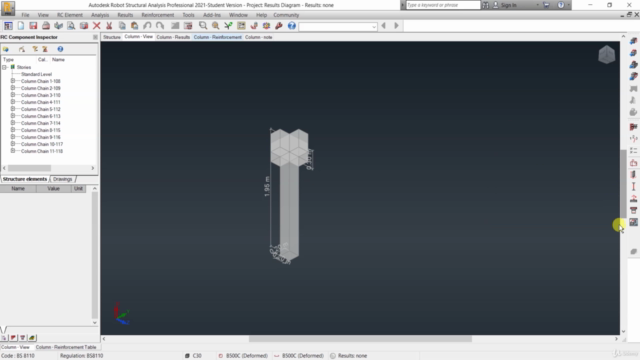The width and height of the screenshot is (640, 360).
Task: Expand Column Chain 1-108 tree node
Action: click(x=13, y=81)
